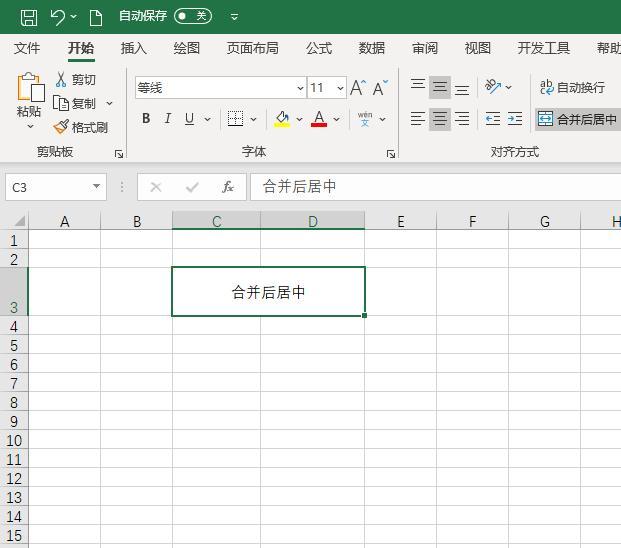Click the Save icon in title bar
This screenshot has height=548, width=621.
[29, 16]
